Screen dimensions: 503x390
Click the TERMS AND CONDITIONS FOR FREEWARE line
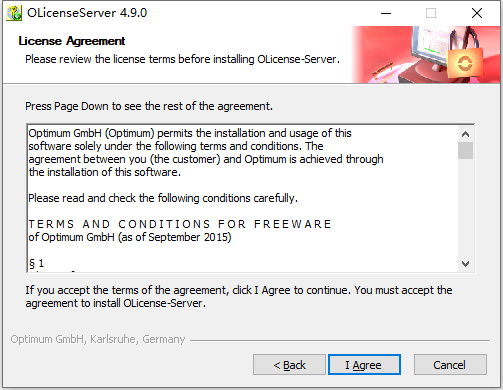180,224
